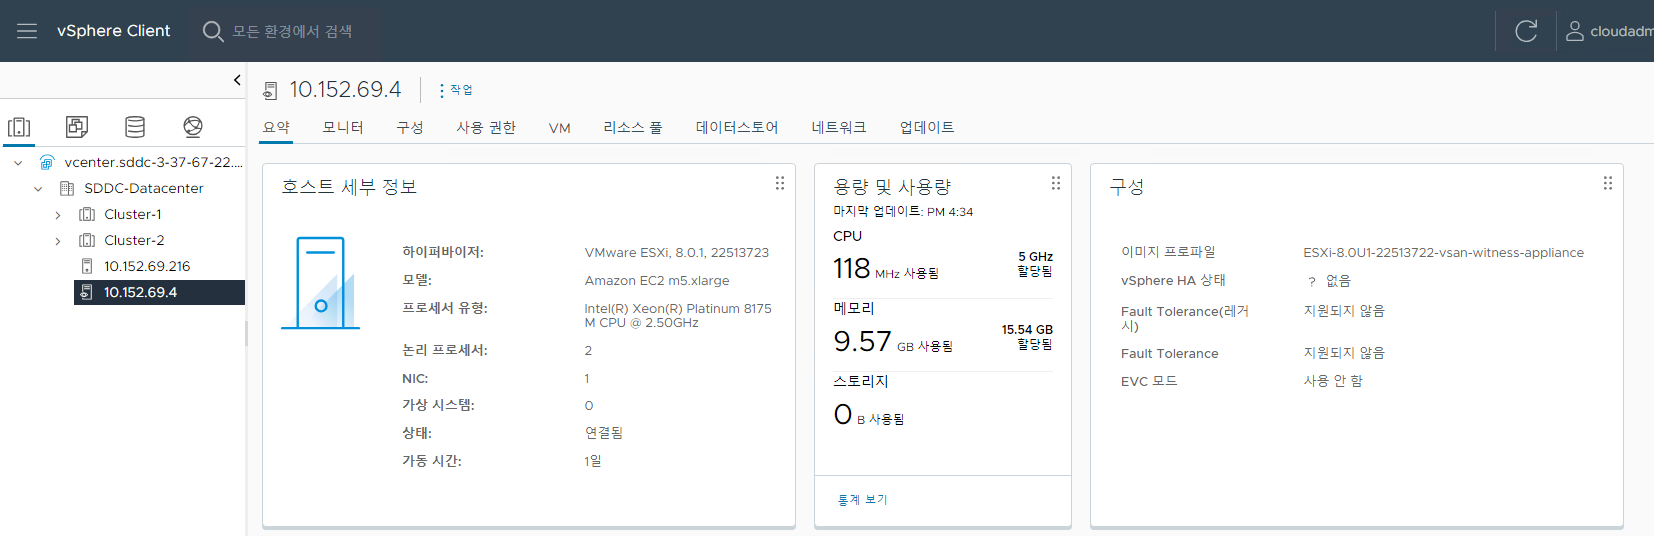Expand the Cluster-1 tree node

[x=58, y=214]
